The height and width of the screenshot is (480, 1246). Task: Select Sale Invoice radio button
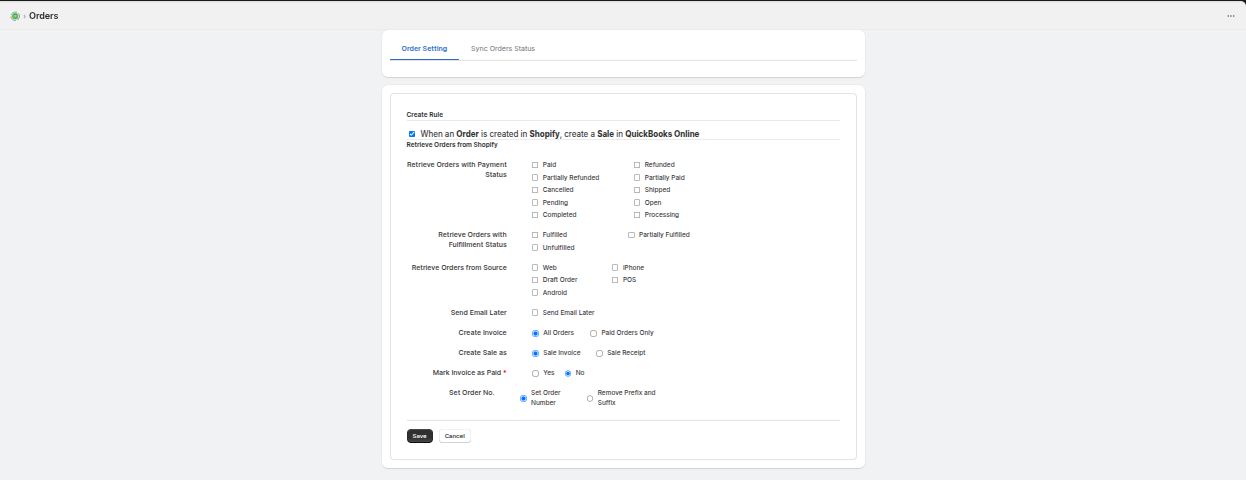[x=536, y=352]
